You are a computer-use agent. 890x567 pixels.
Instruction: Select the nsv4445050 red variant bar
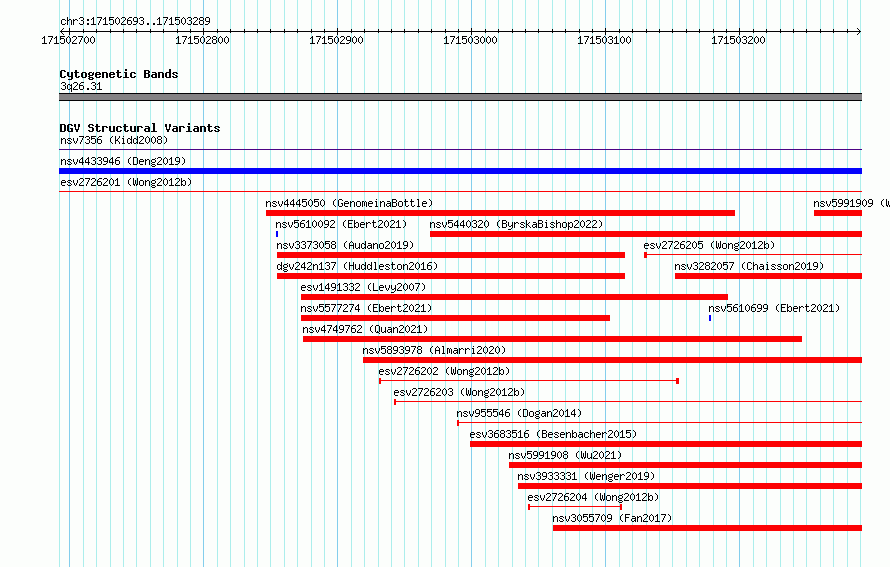tap(501, 213)
